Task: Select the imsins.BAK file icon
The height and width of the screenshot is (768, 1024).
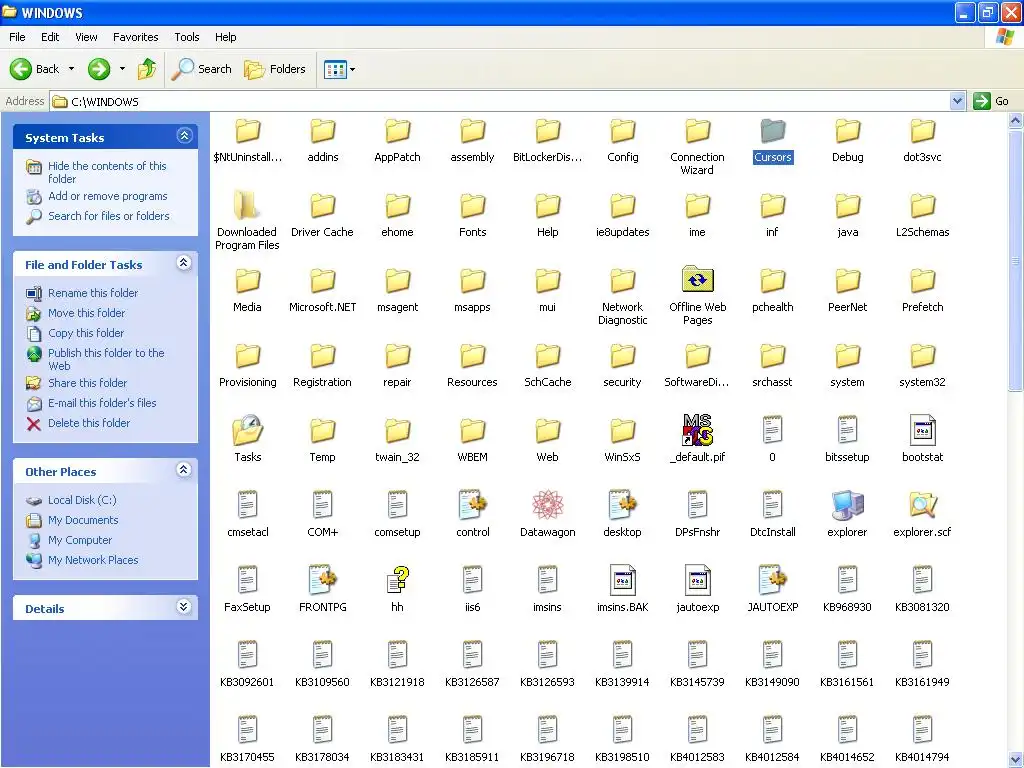Action: click(622, 580)
